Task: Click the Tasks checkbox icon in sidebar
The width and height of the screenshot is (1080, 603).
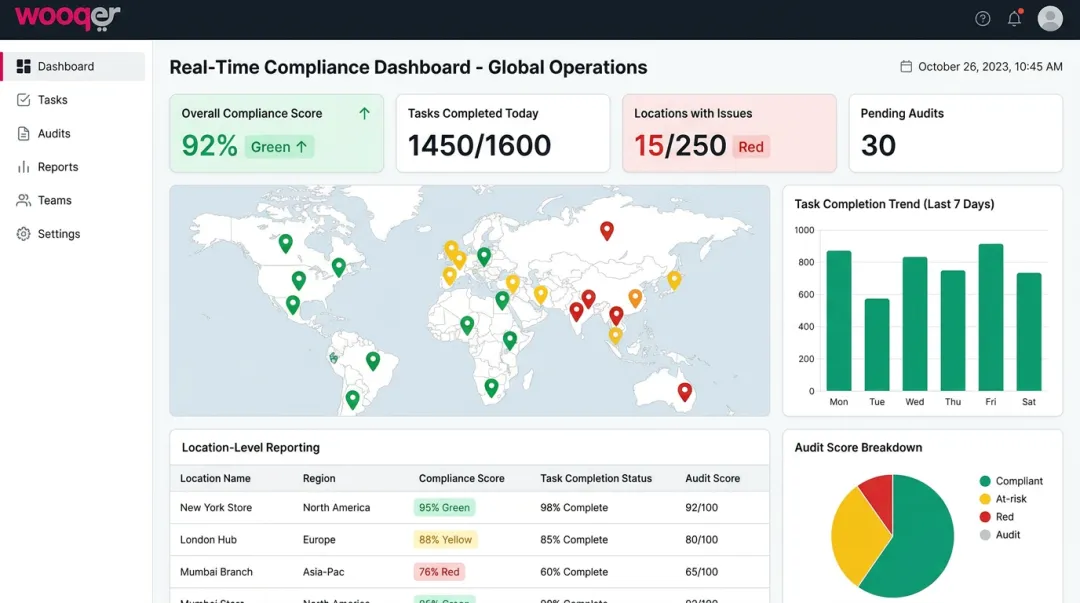Action: pos(23,100)
